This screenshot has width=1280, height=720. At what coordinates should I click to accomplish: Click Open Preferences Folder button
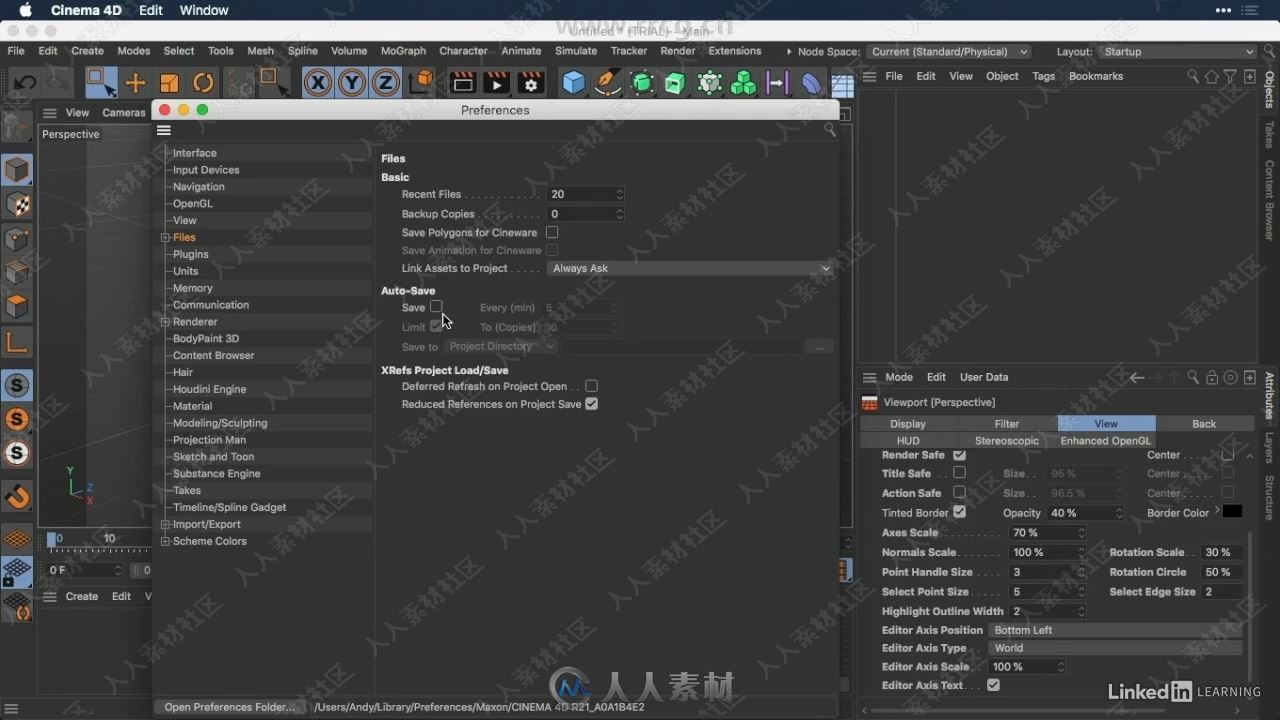coord(230,707)
